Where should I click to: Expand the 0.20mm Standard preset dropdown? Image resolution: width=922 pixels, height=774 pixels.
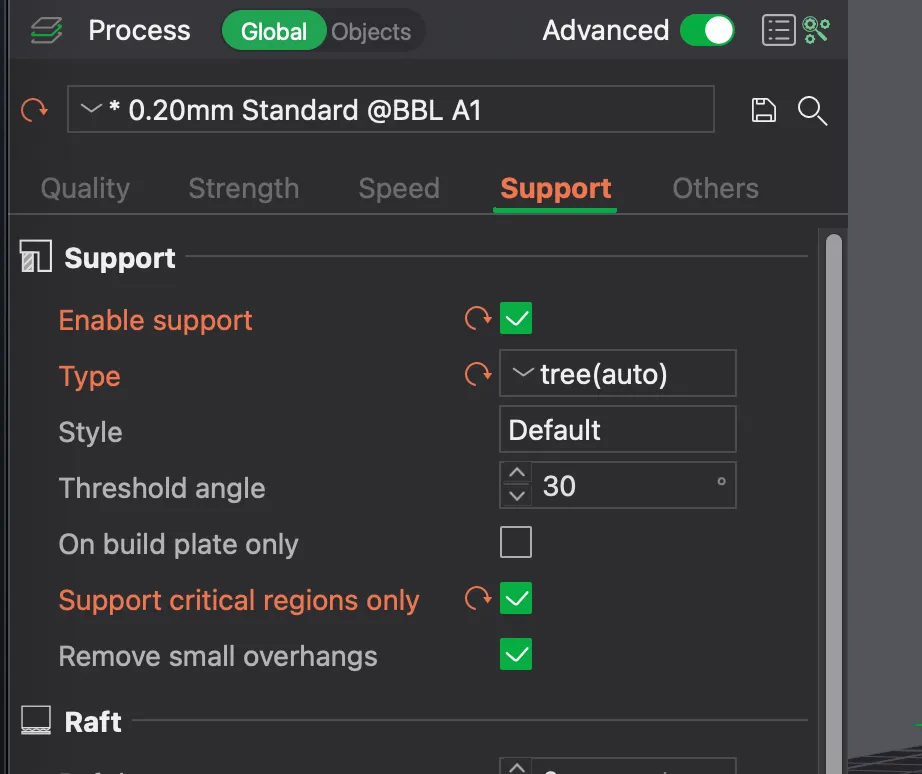tap(391, 109)
